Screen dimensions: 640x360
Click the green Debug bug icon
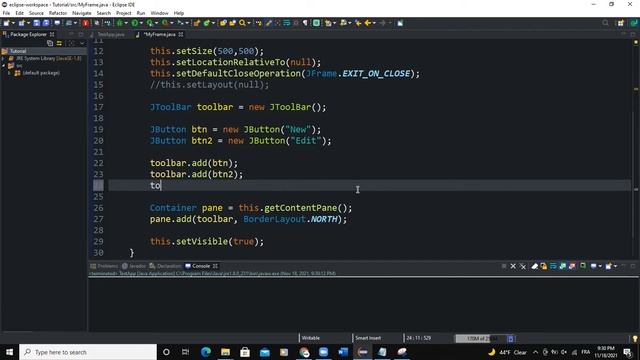click(x=120, y=23)
